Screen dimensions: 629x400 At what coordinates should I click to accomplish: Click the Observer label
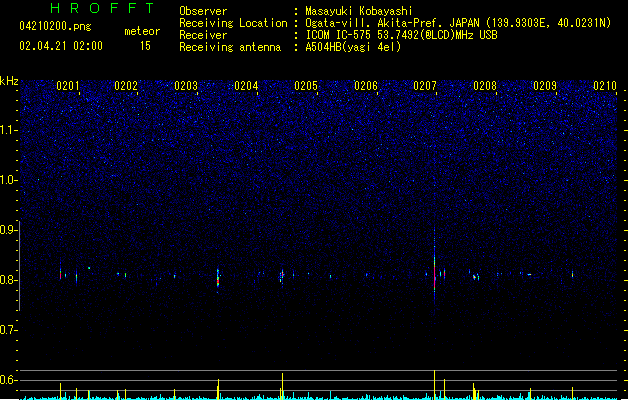(203, 11)
